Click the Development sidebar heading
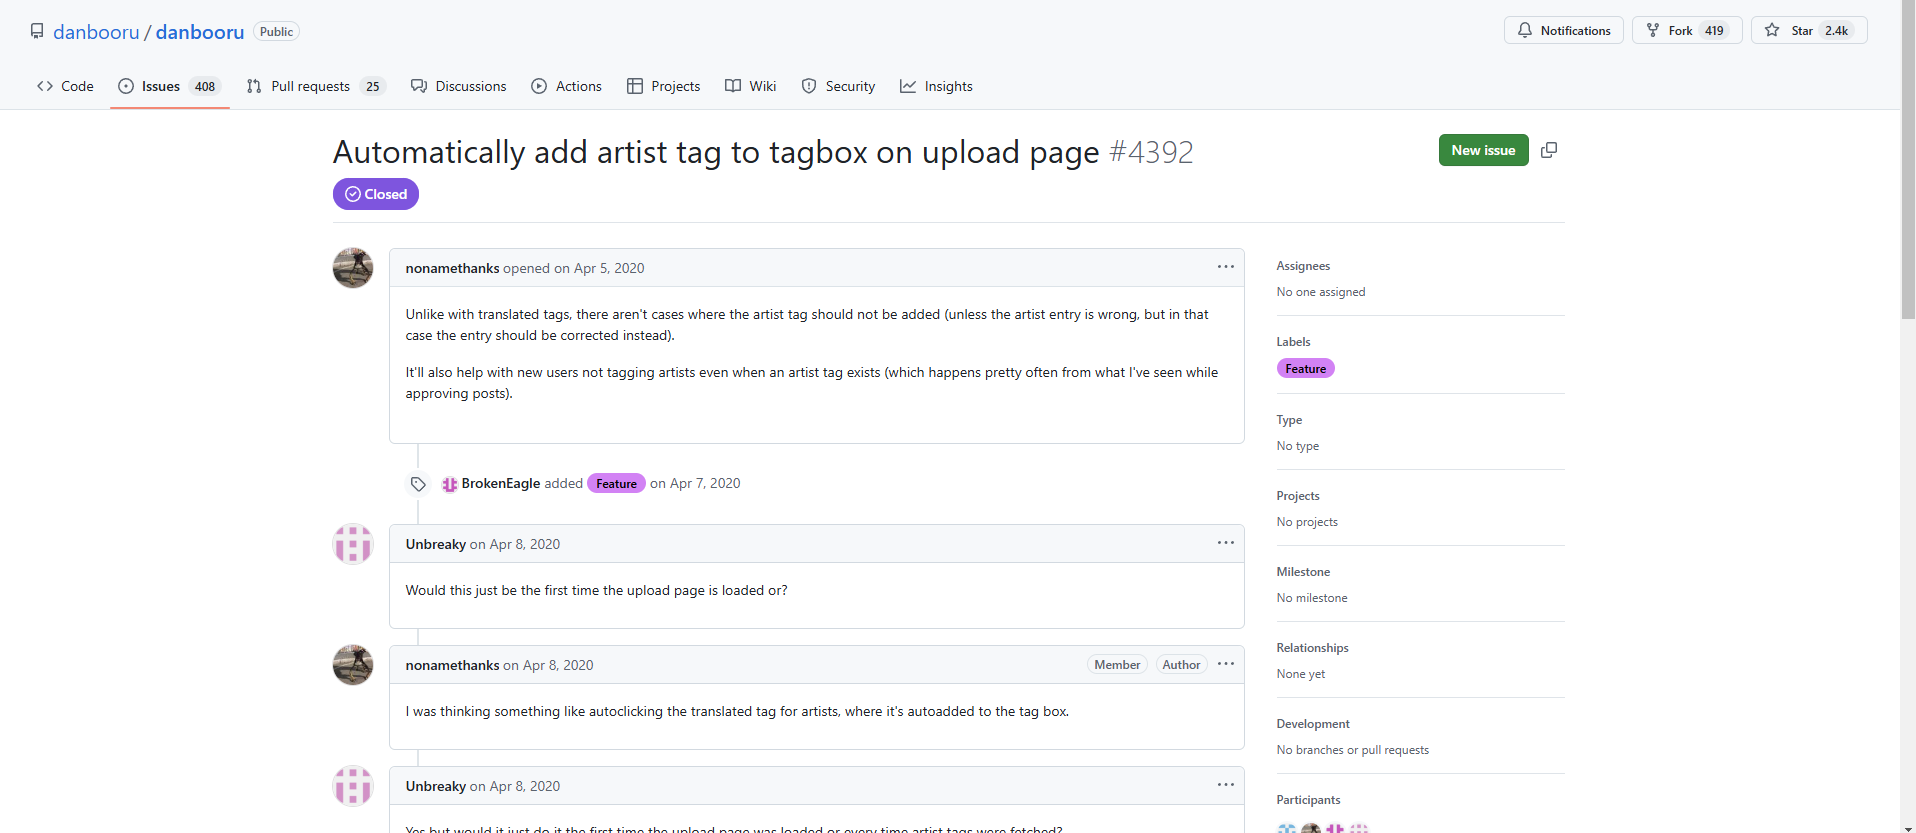The image size is (1916, 833). [1313, 724]
